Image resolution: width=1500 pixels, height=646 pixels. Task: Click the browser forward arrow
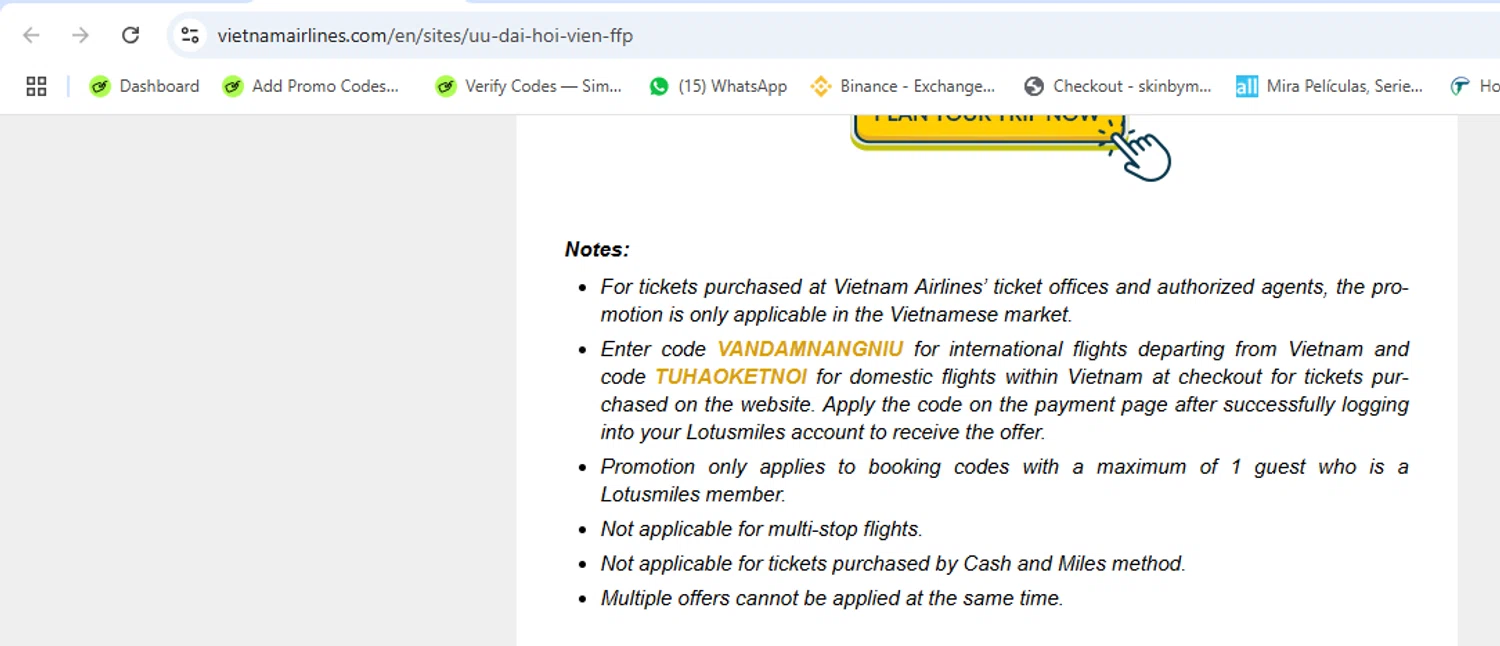pyautogui.click(x=80, y=36)
